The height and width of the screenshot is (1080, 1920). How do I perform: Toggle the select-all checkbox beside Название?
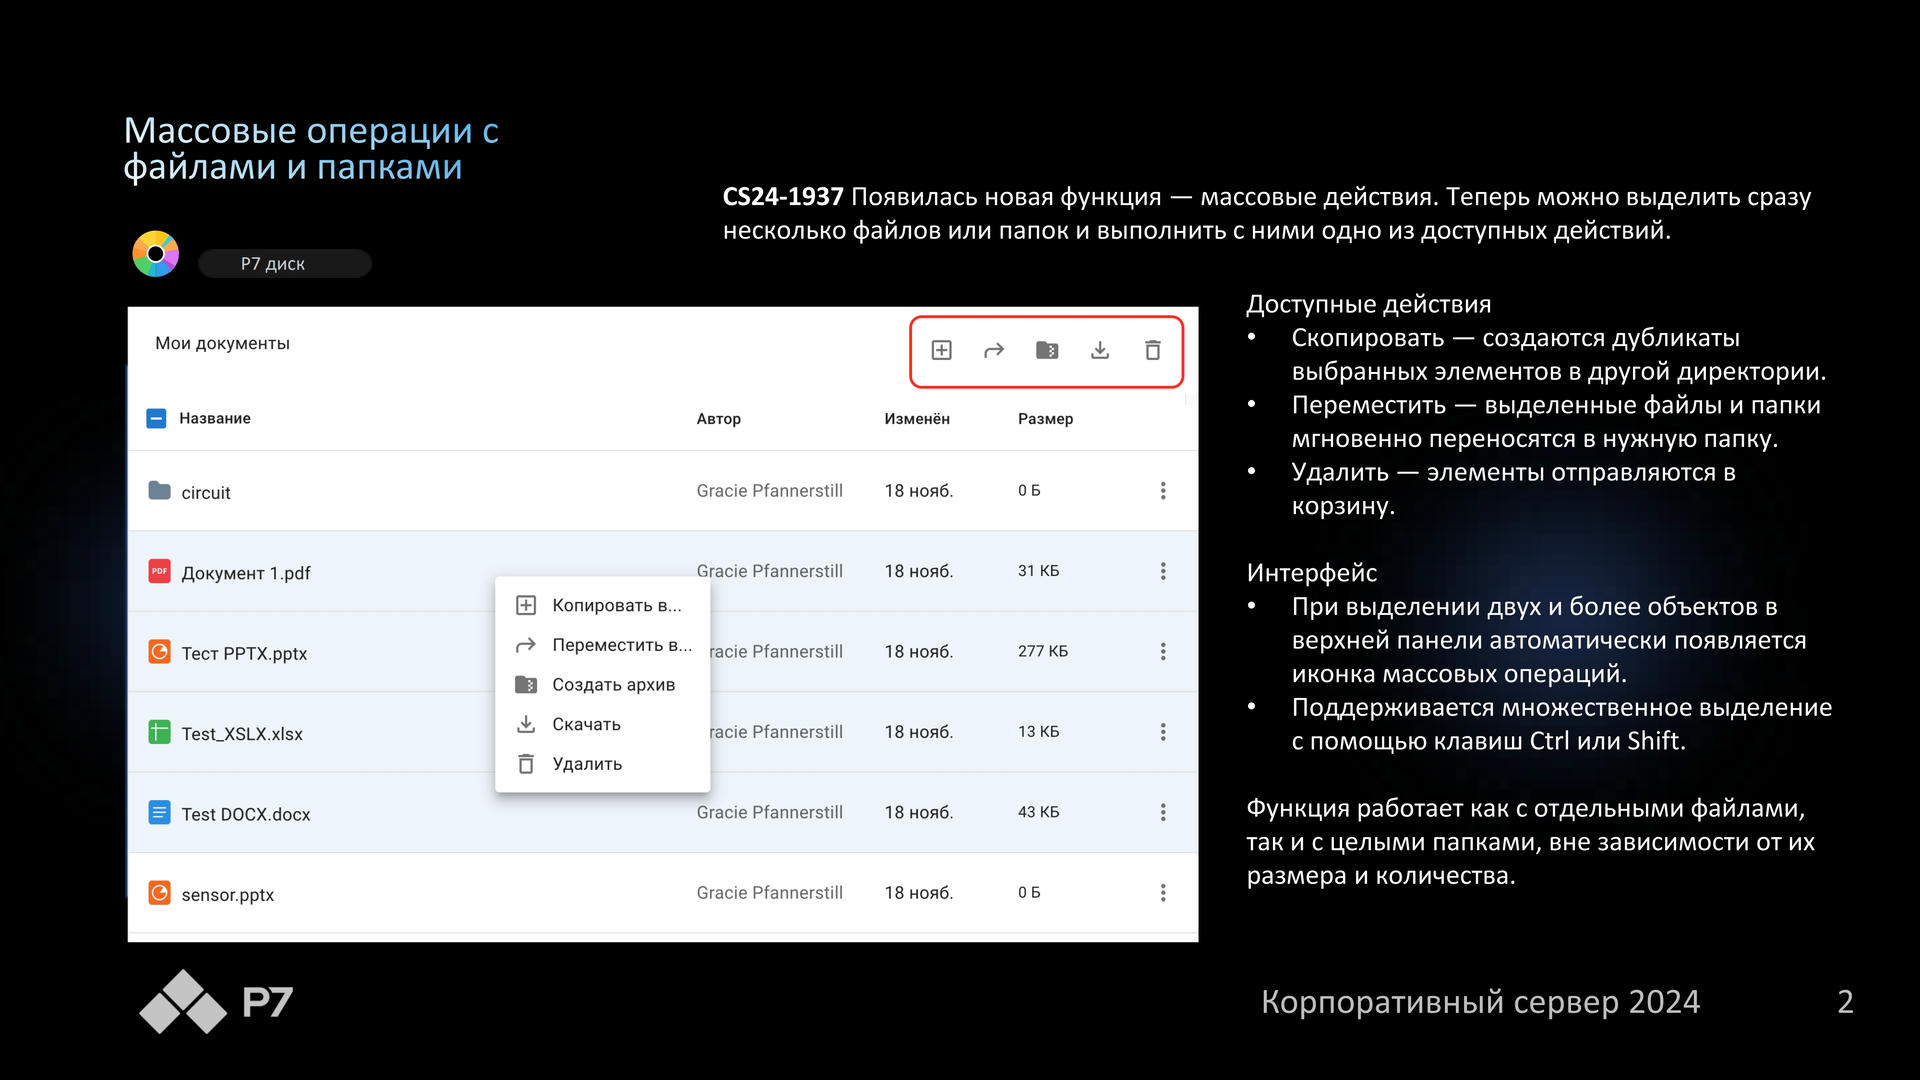(156, 418)
